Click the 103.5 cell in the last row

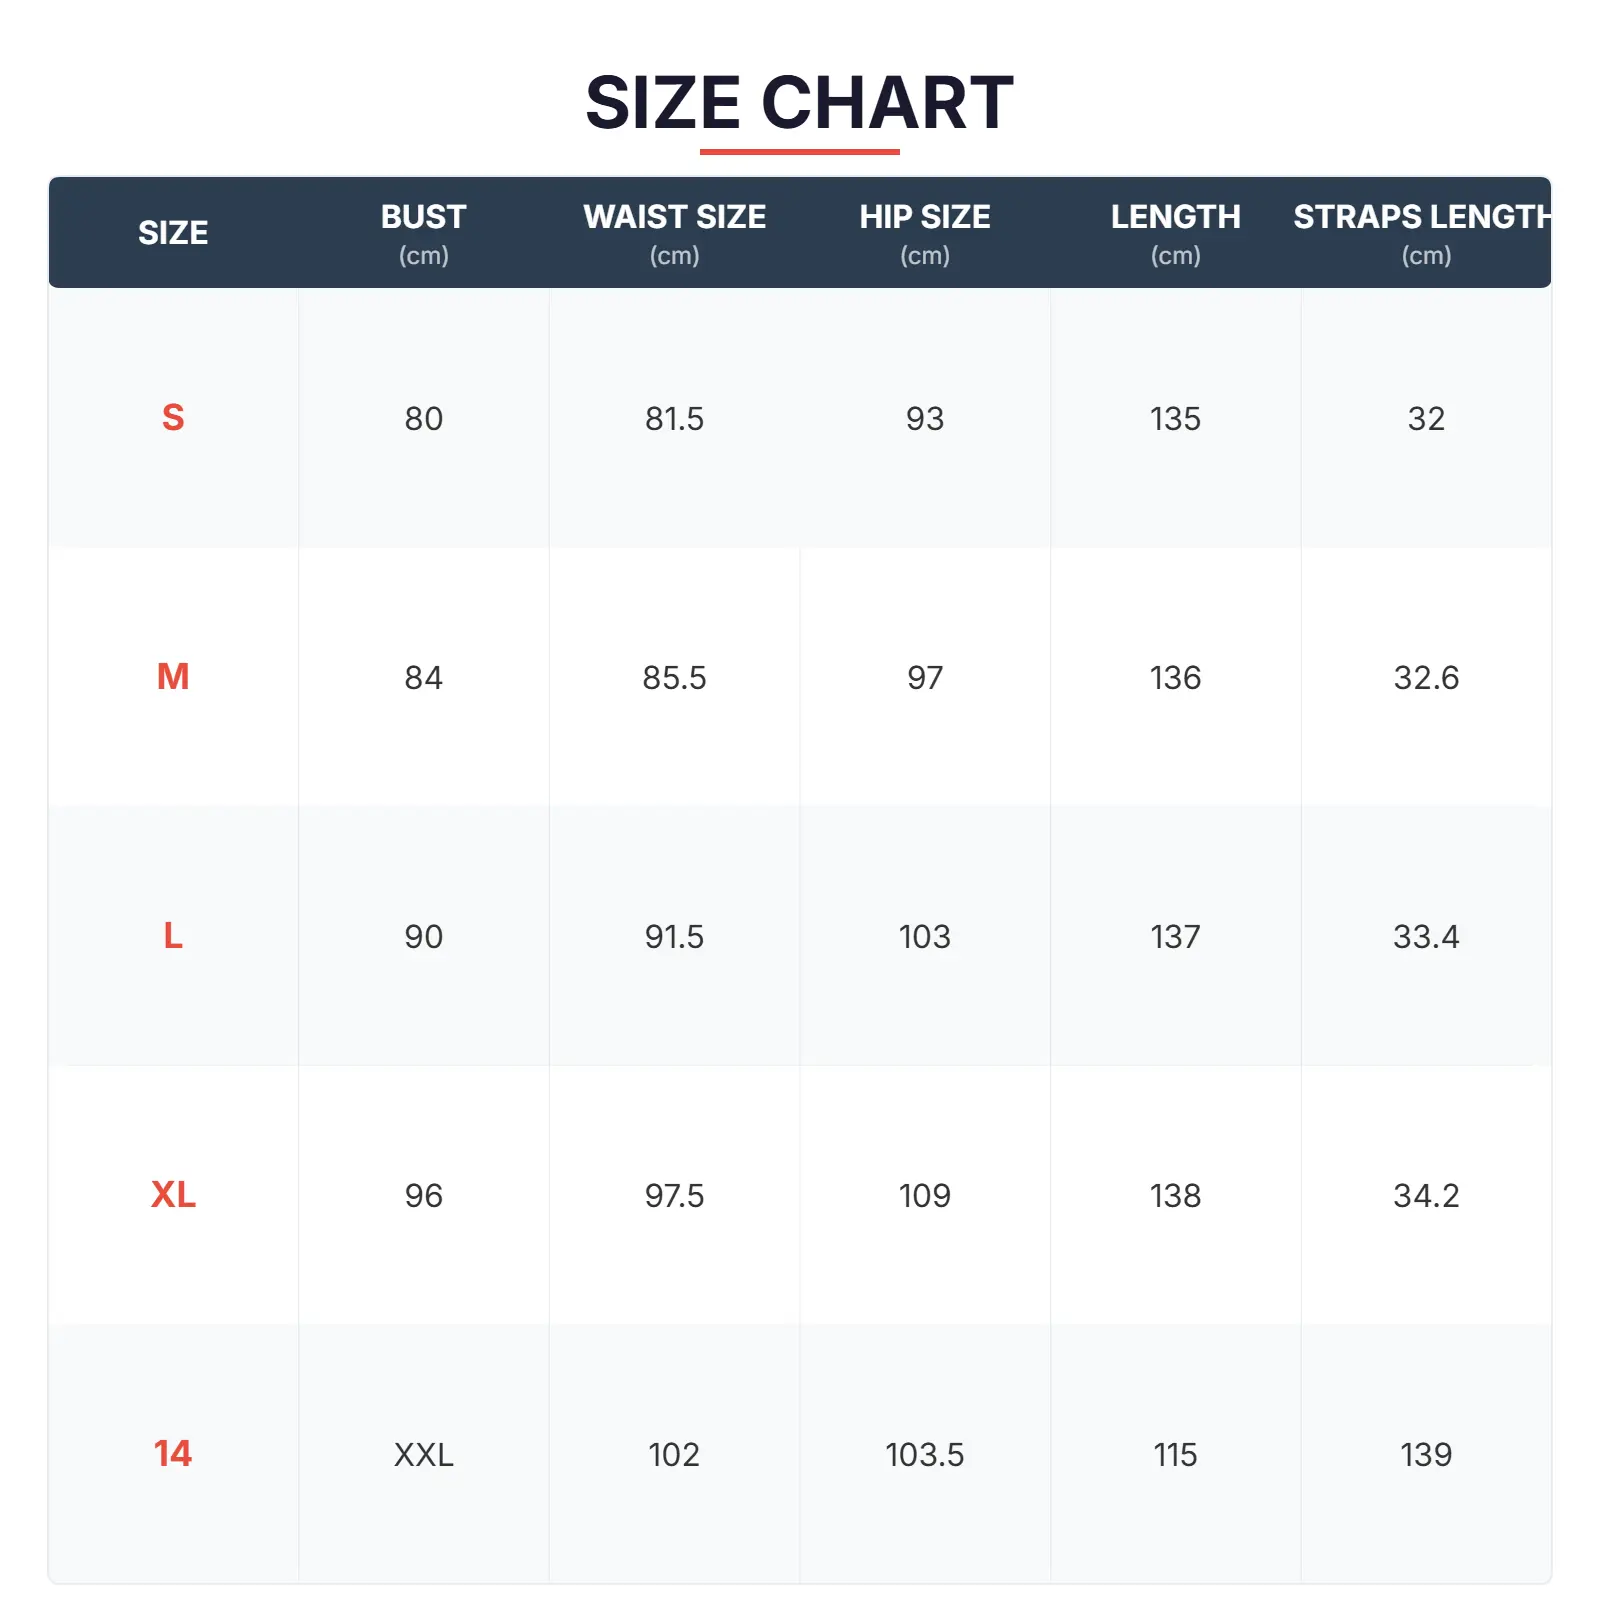(x=924, y=1455)
